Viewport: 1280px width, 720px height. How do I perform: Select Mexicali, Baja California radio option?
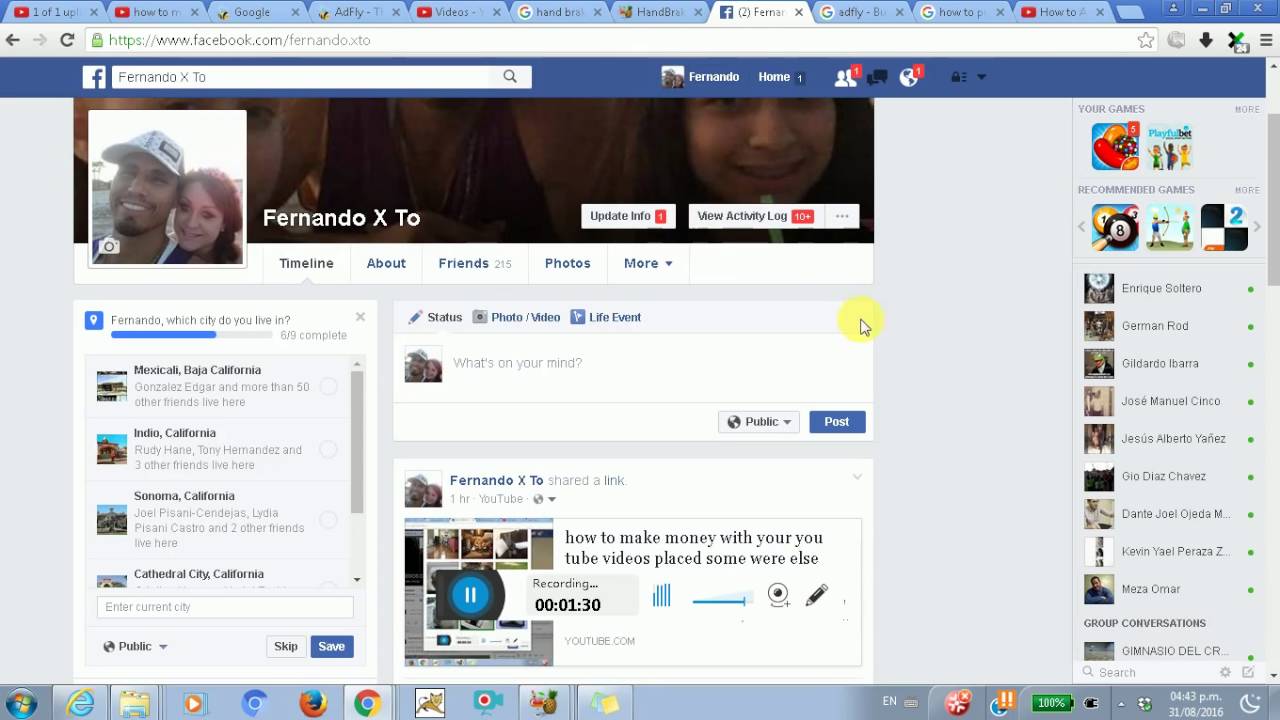click(x=328, y=386)
